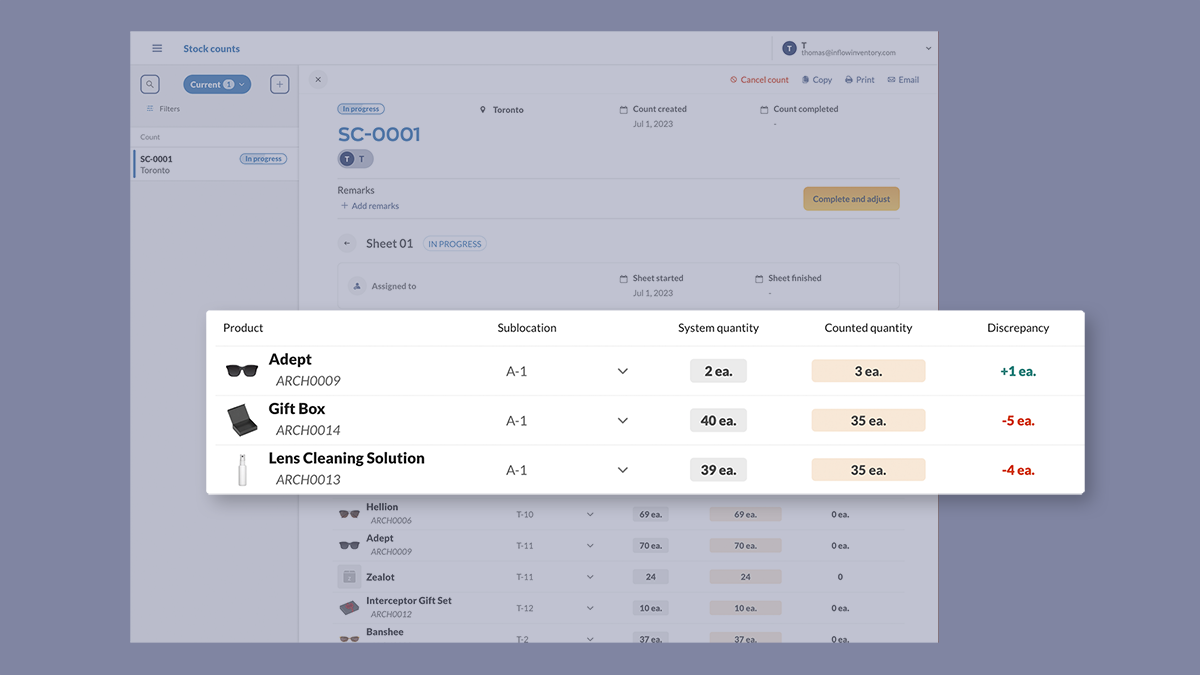Expand the sublocation dropdown for Adept
Screen dimensions: 1200x675
(x=622, y=370)
